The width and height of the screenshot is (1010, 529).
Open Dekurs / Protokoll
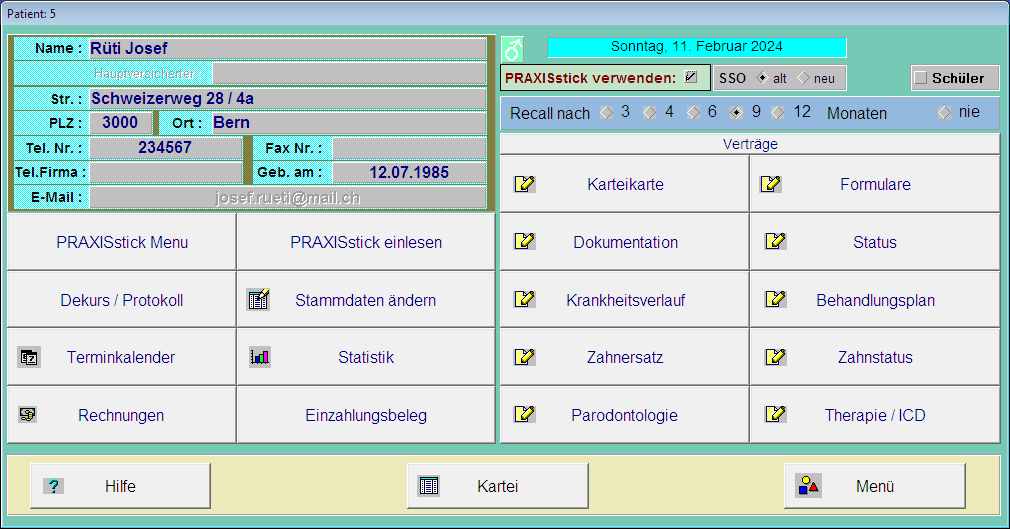(122, 300)
